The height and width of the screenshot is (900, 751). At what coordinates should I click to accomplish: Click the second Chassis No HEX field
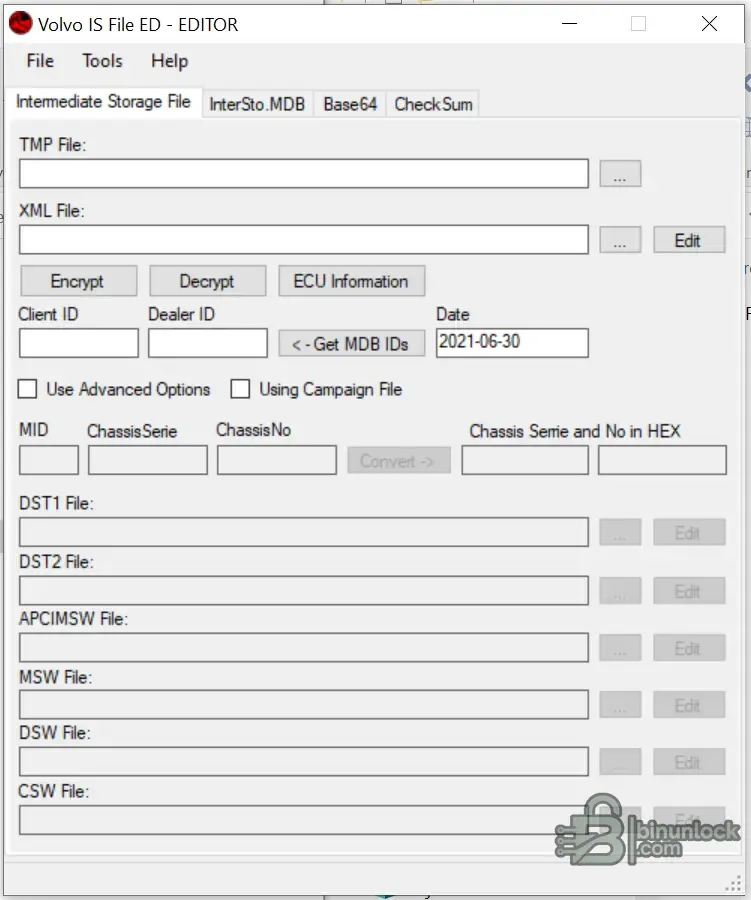coord(662,460)
